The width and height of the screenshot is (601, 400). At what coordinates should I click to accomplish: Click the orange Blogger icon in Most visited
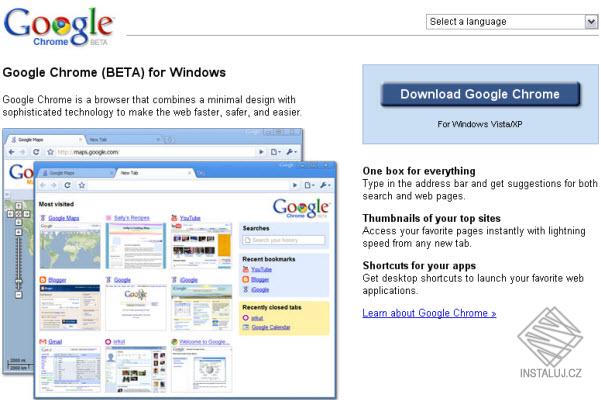[43, 280]
